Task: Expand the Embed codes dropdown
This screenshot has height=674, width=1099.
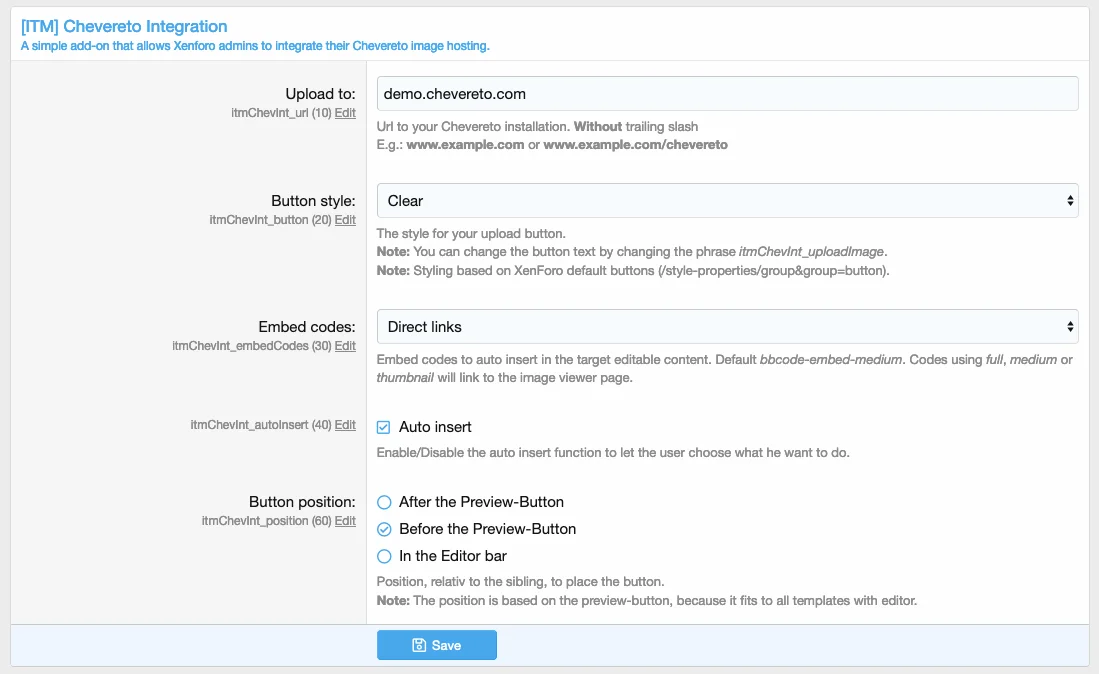Action: pyautogui.click(x=727, y=326)
